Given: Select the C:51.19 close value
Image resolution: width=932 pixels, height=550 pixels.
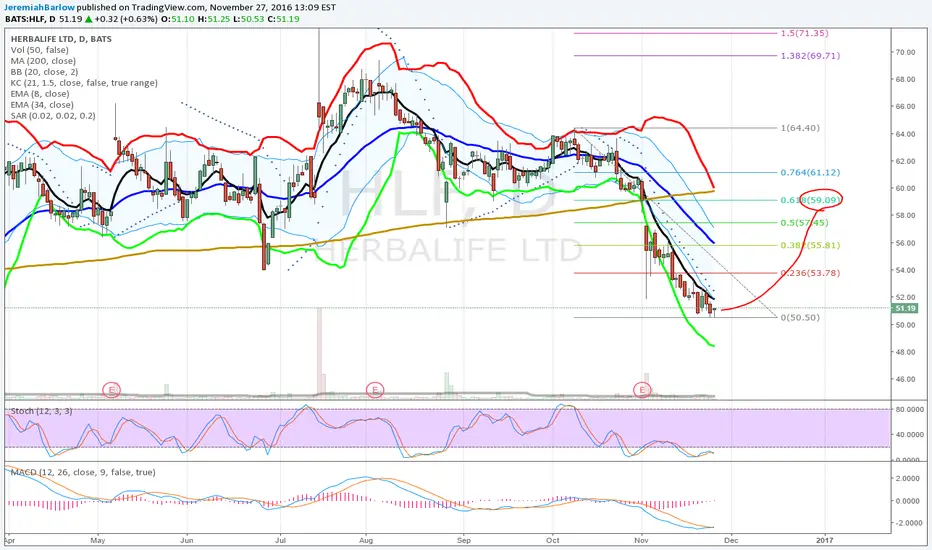Looking at the screenshot, I should 283,19.
